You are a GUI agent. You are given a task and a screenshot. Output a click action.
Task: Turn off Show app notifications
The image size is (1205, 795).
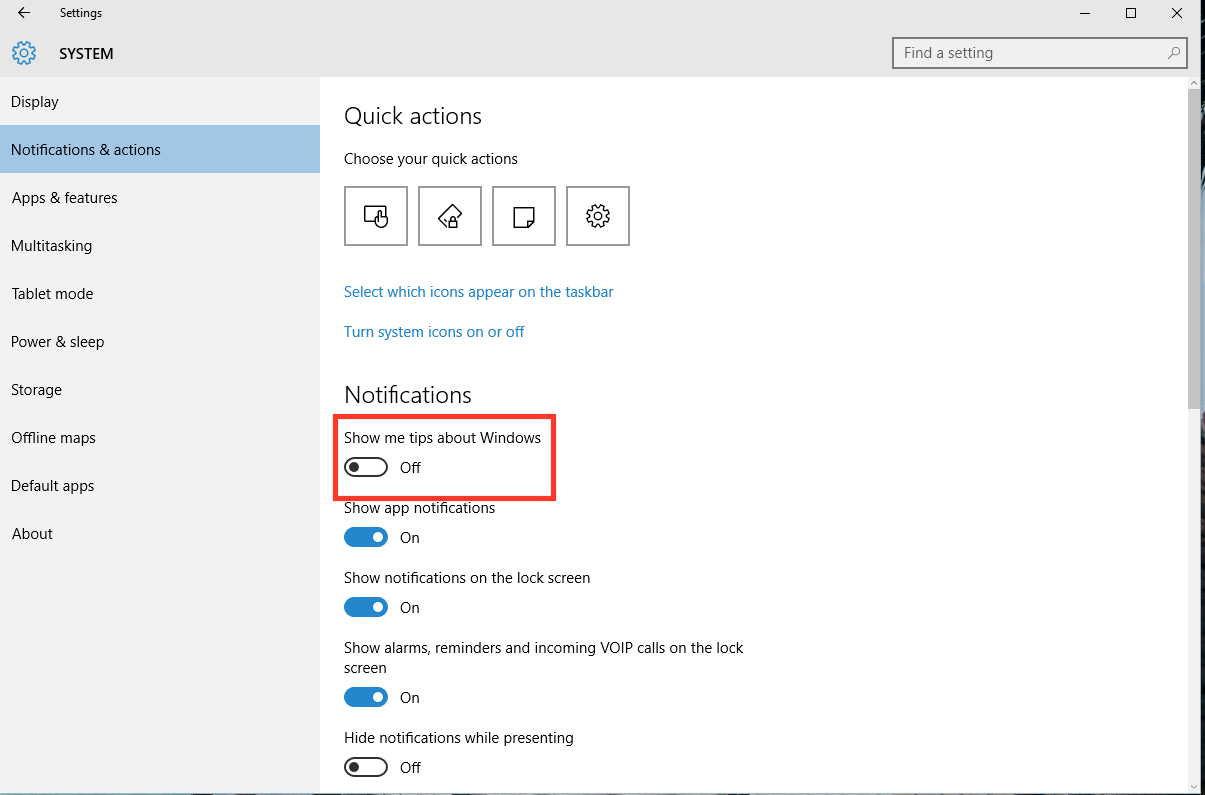365,537
